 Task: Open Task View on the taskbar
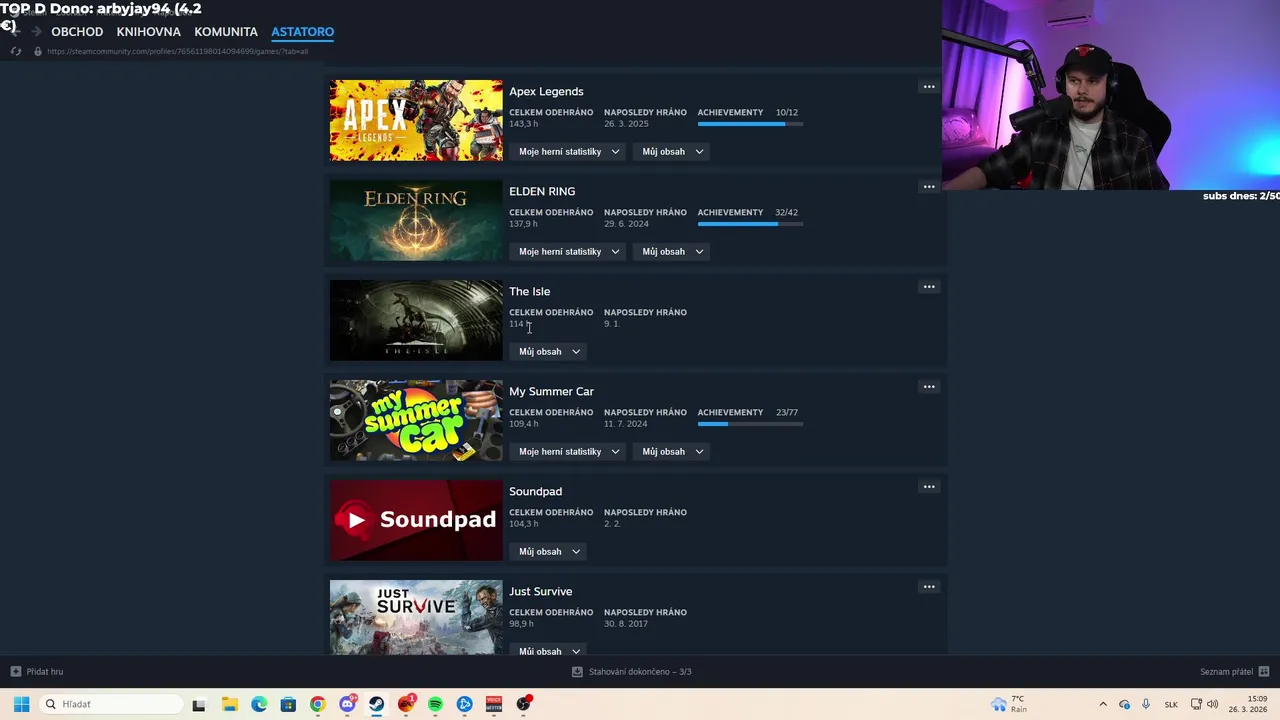coord(199,704)
